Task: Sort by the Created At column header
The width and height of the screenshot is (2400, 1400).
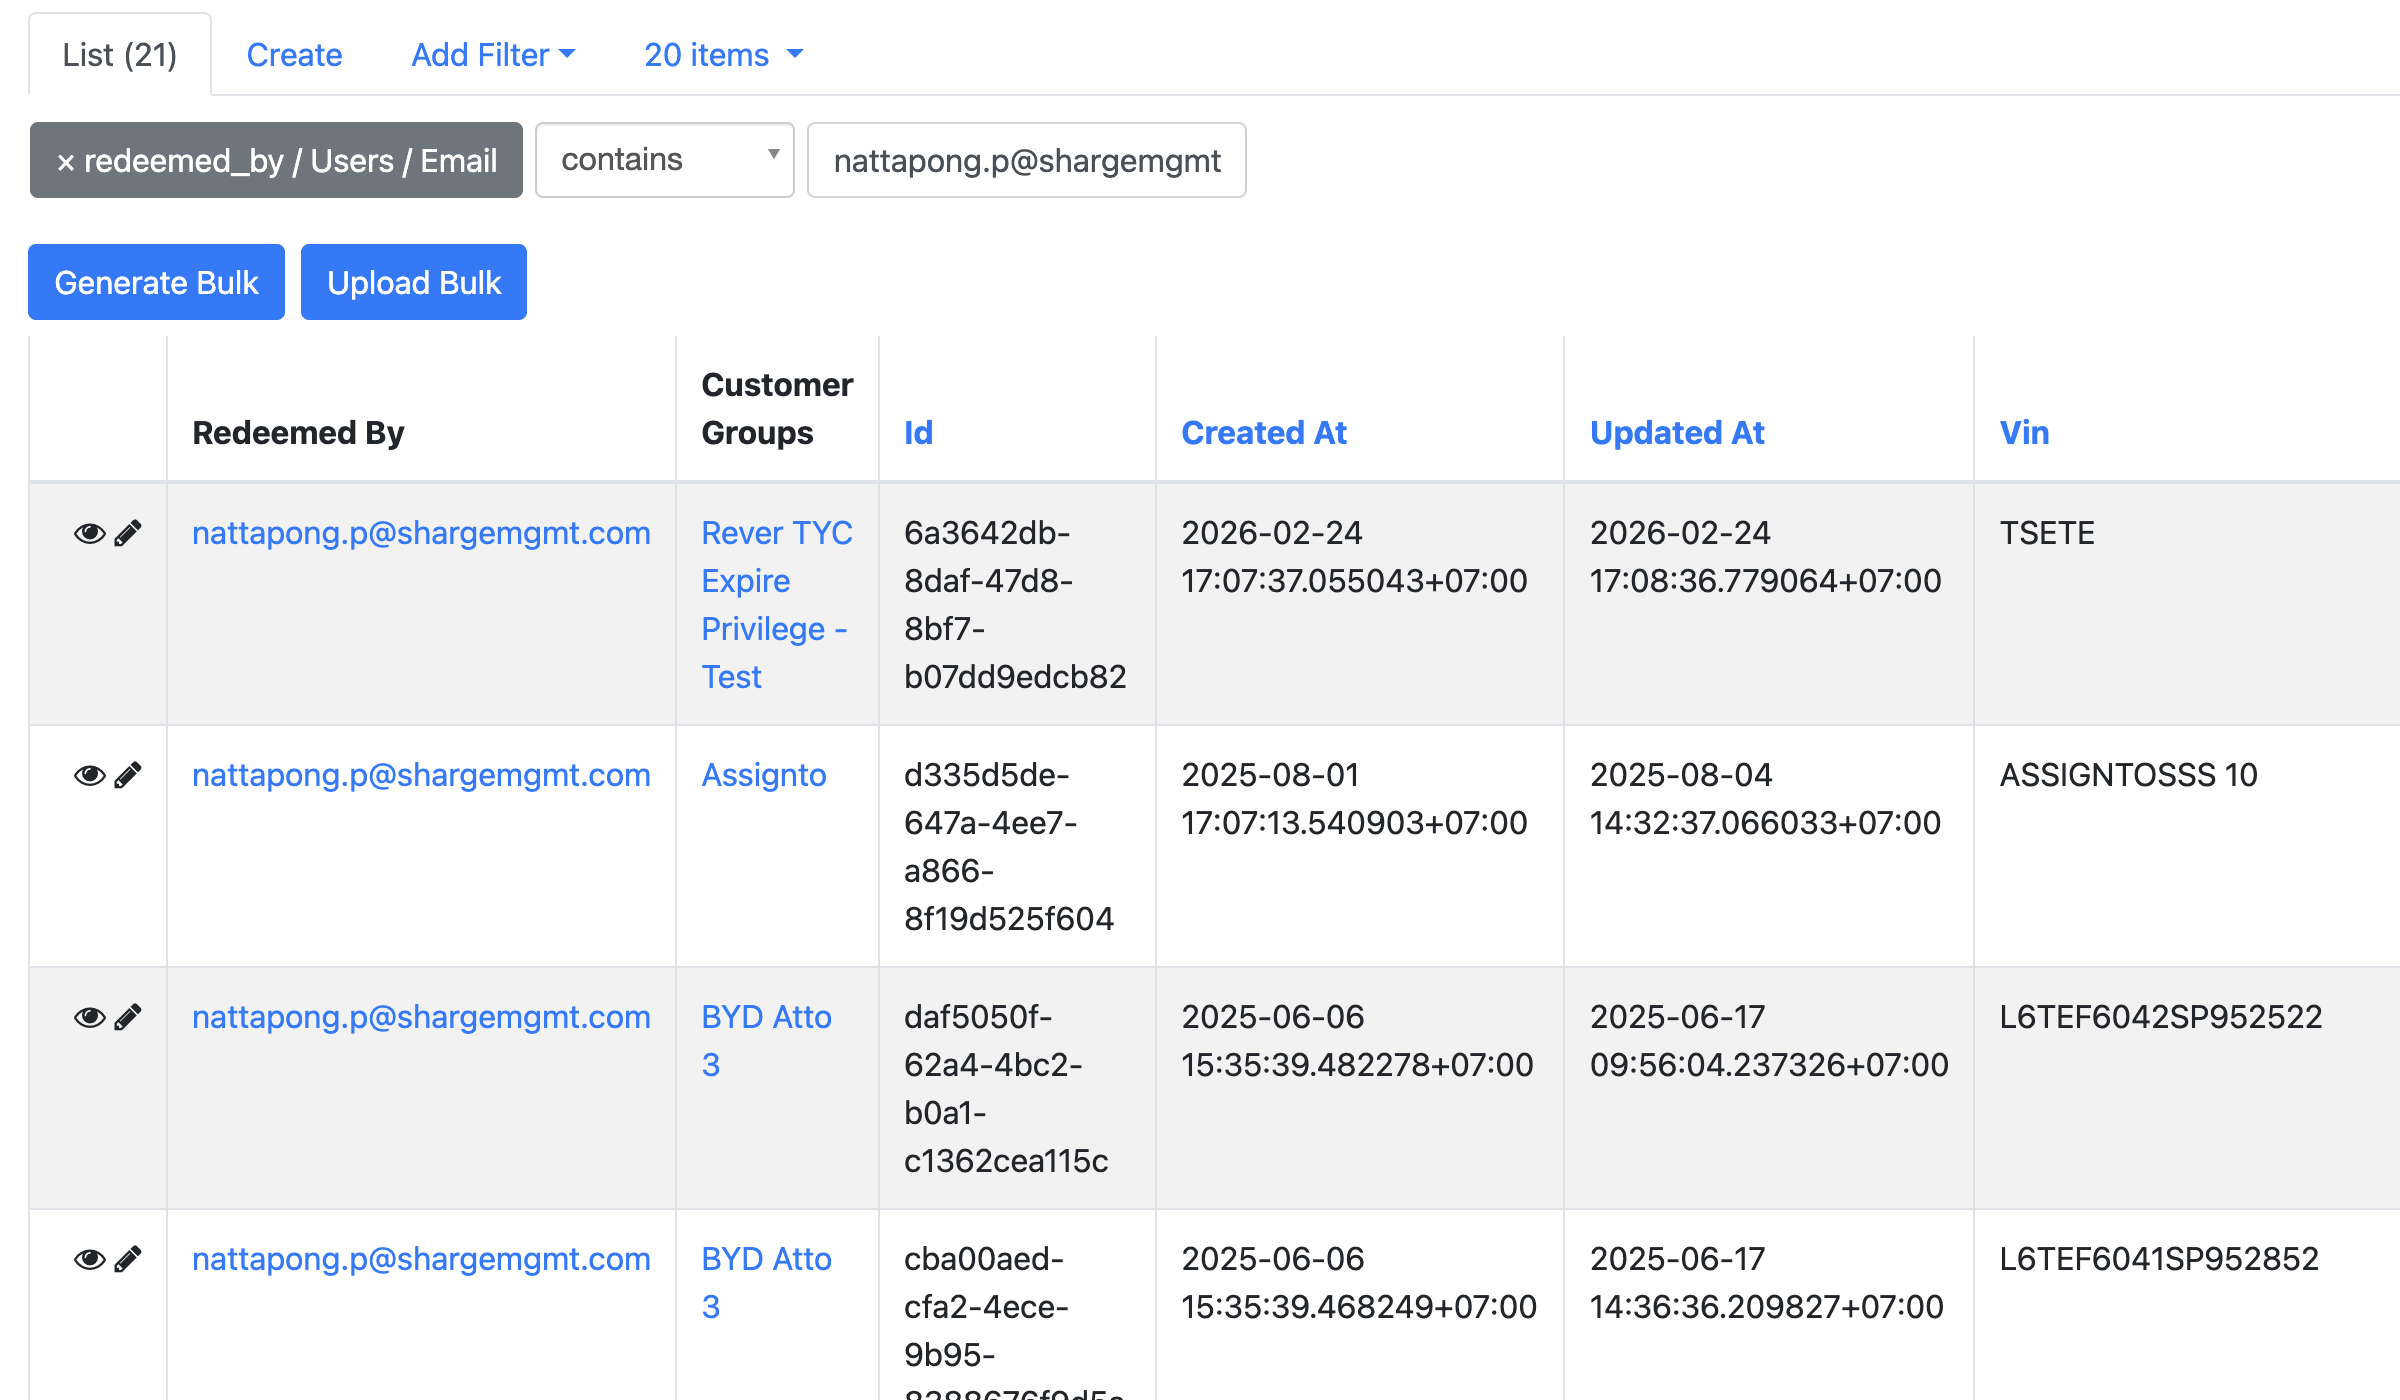Action: tap(1264, 433)
